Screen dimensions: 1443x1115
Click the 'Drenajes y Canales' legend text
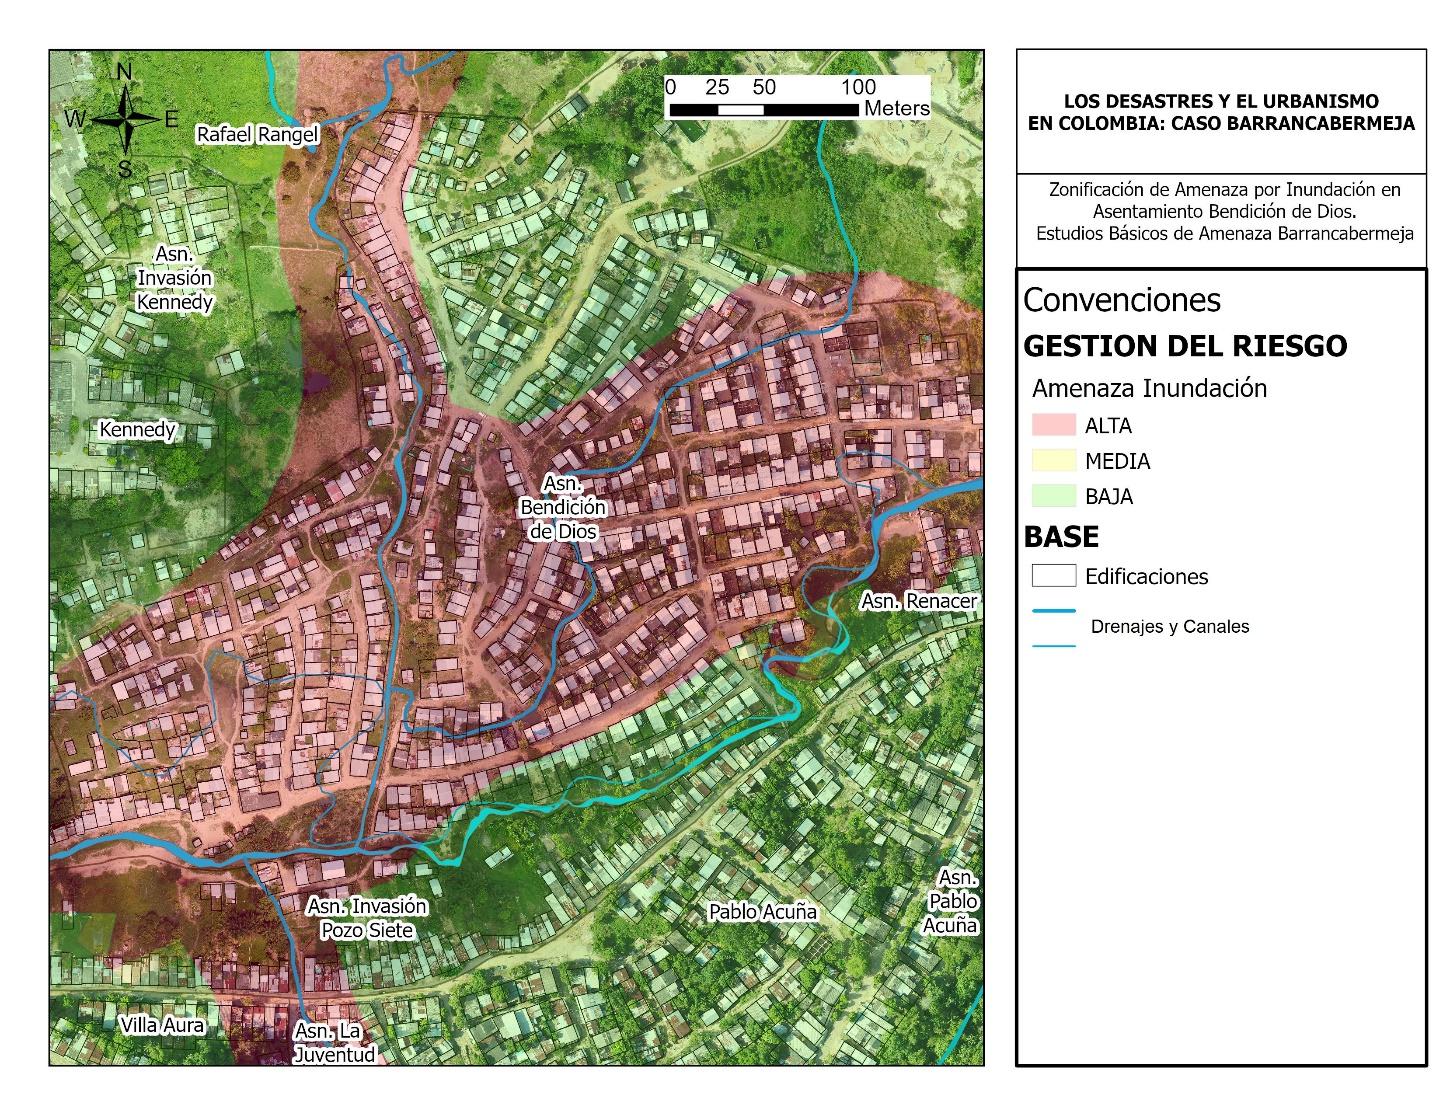click(x=1170, y=627)
